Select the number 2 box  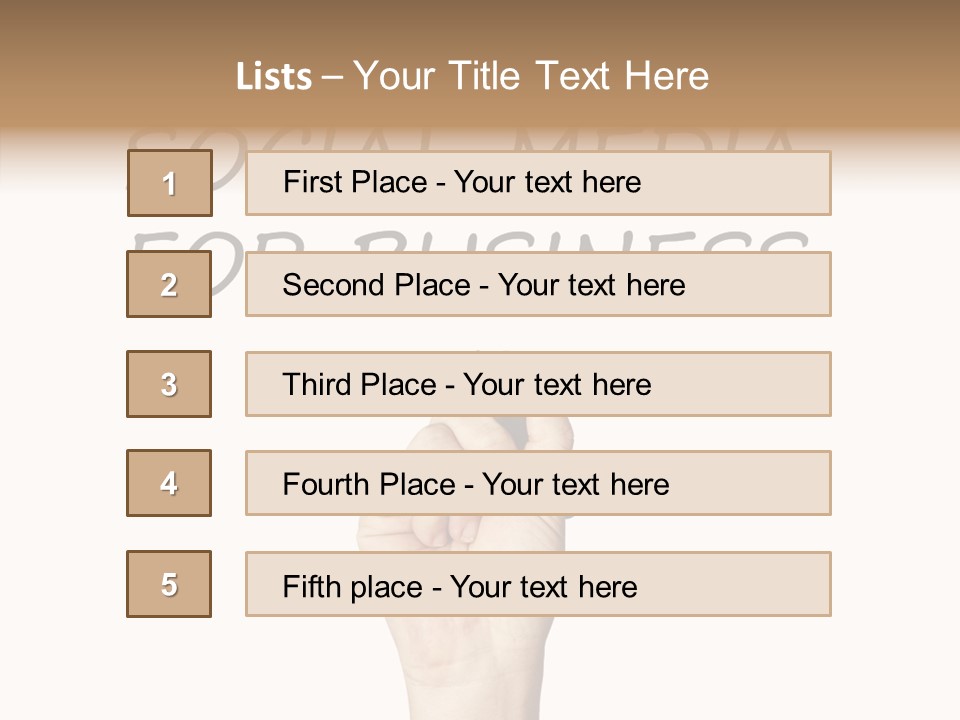click(x=169, y=285)
